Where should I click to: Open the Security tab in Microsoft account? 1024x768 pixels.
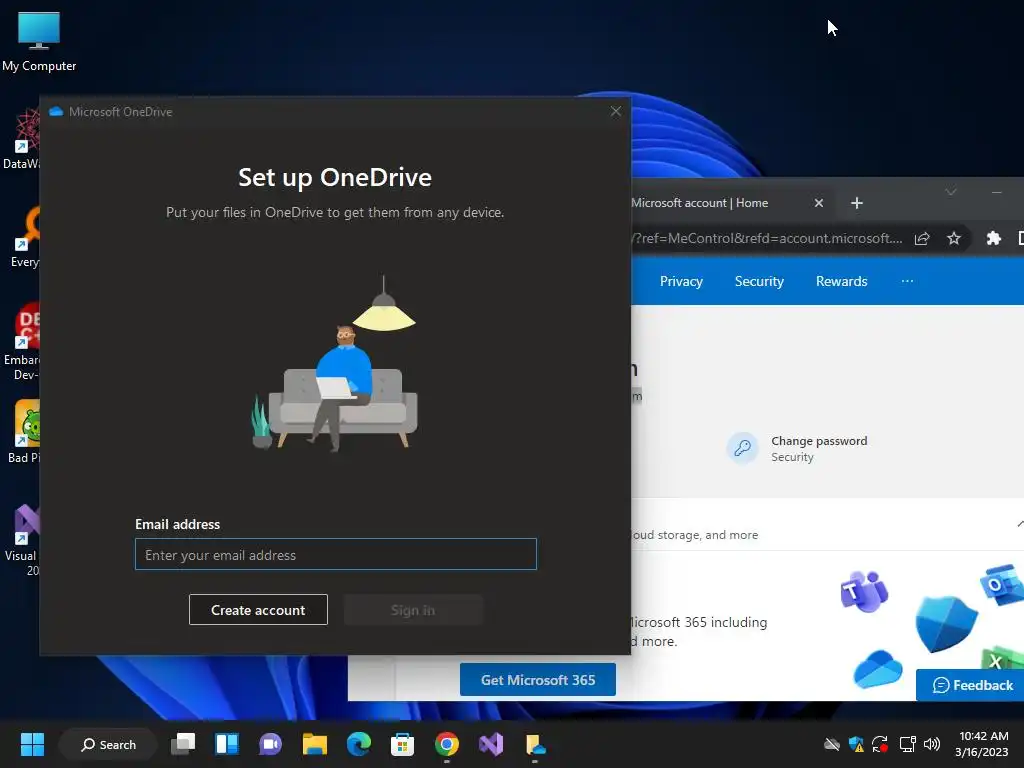coord(758,281)
